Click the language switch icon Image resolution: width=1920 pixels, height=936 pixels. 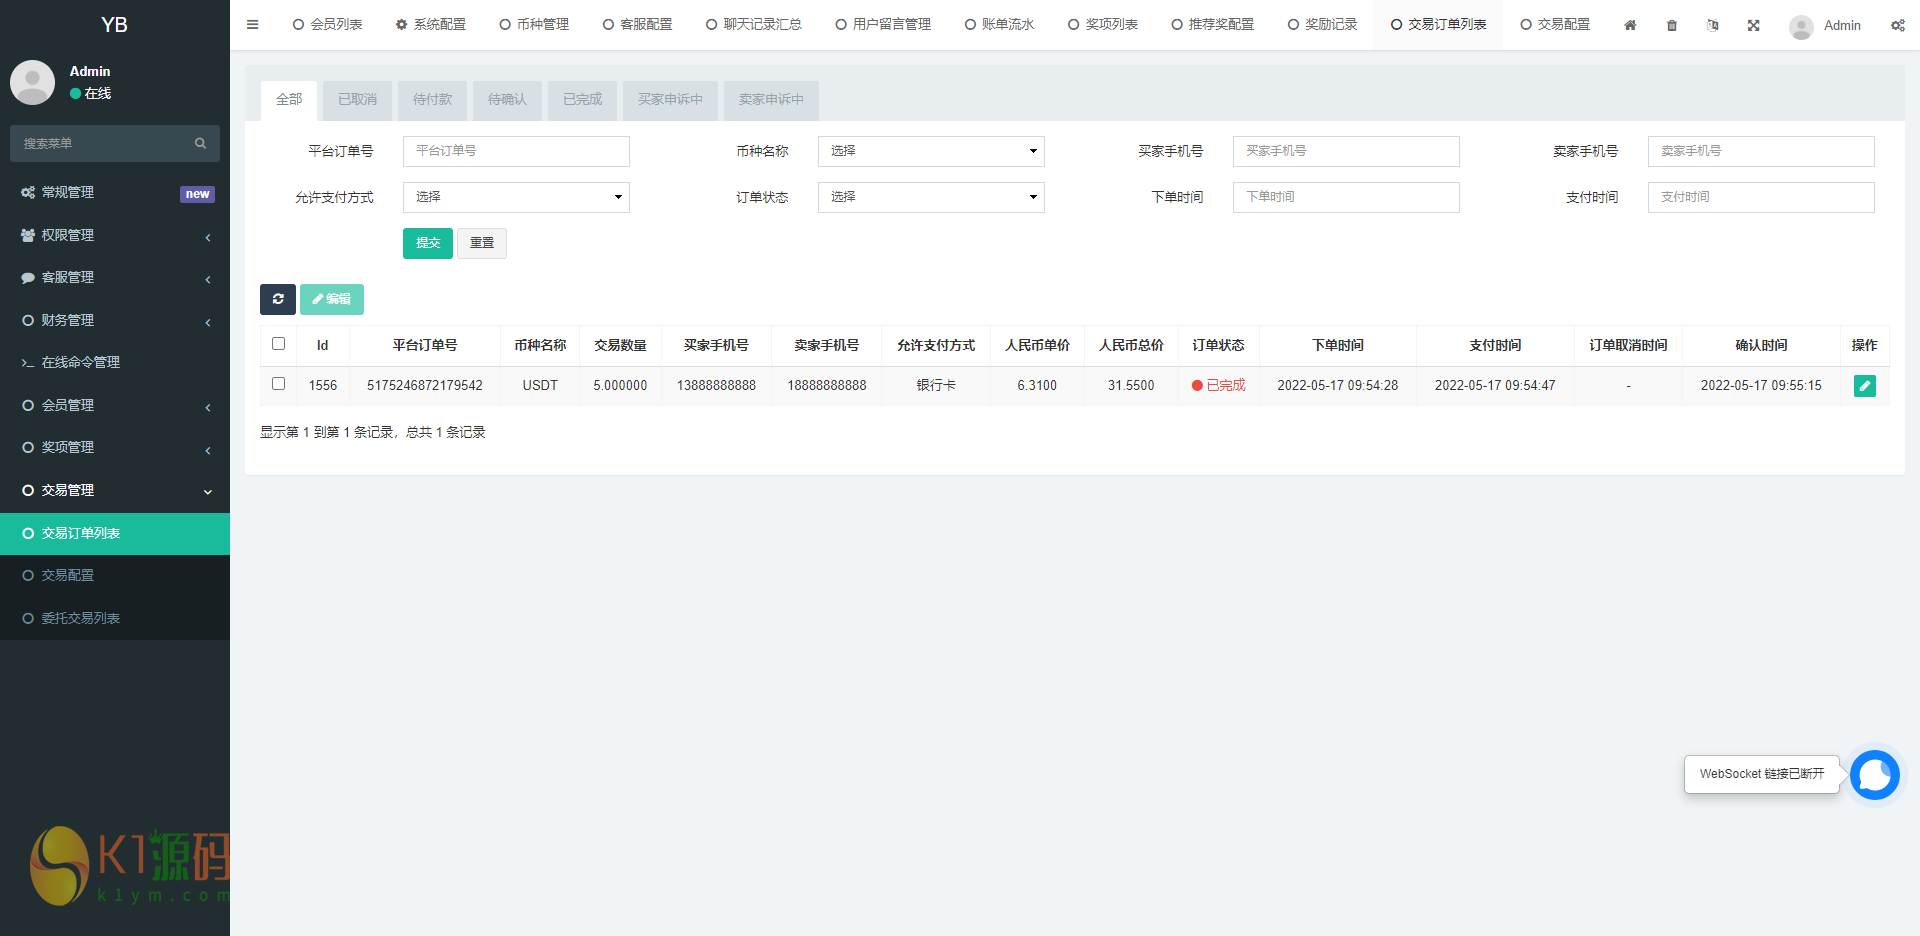point(1713,25)
